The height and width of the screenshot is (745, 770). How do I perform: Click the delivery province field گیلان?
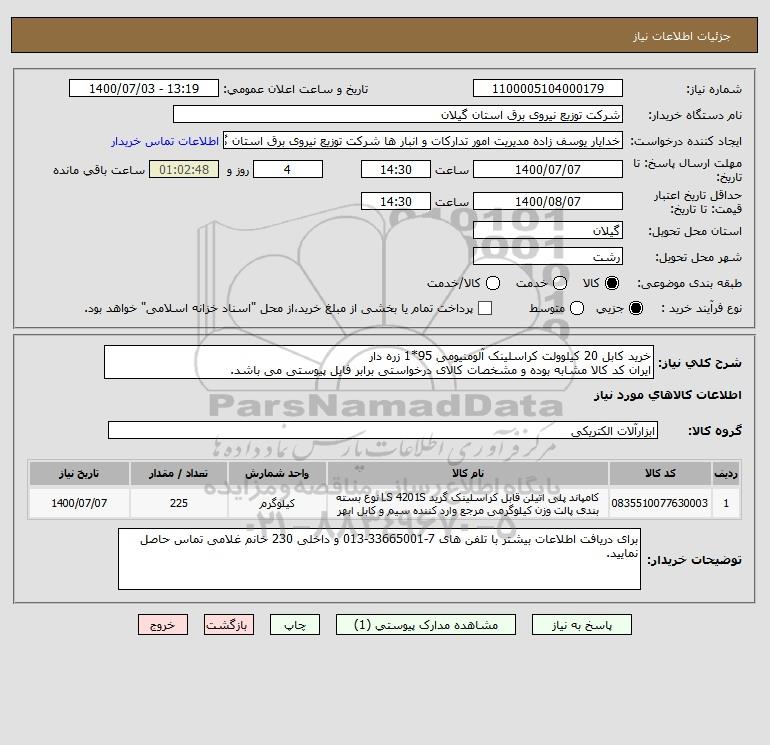(x=548, y=230)
